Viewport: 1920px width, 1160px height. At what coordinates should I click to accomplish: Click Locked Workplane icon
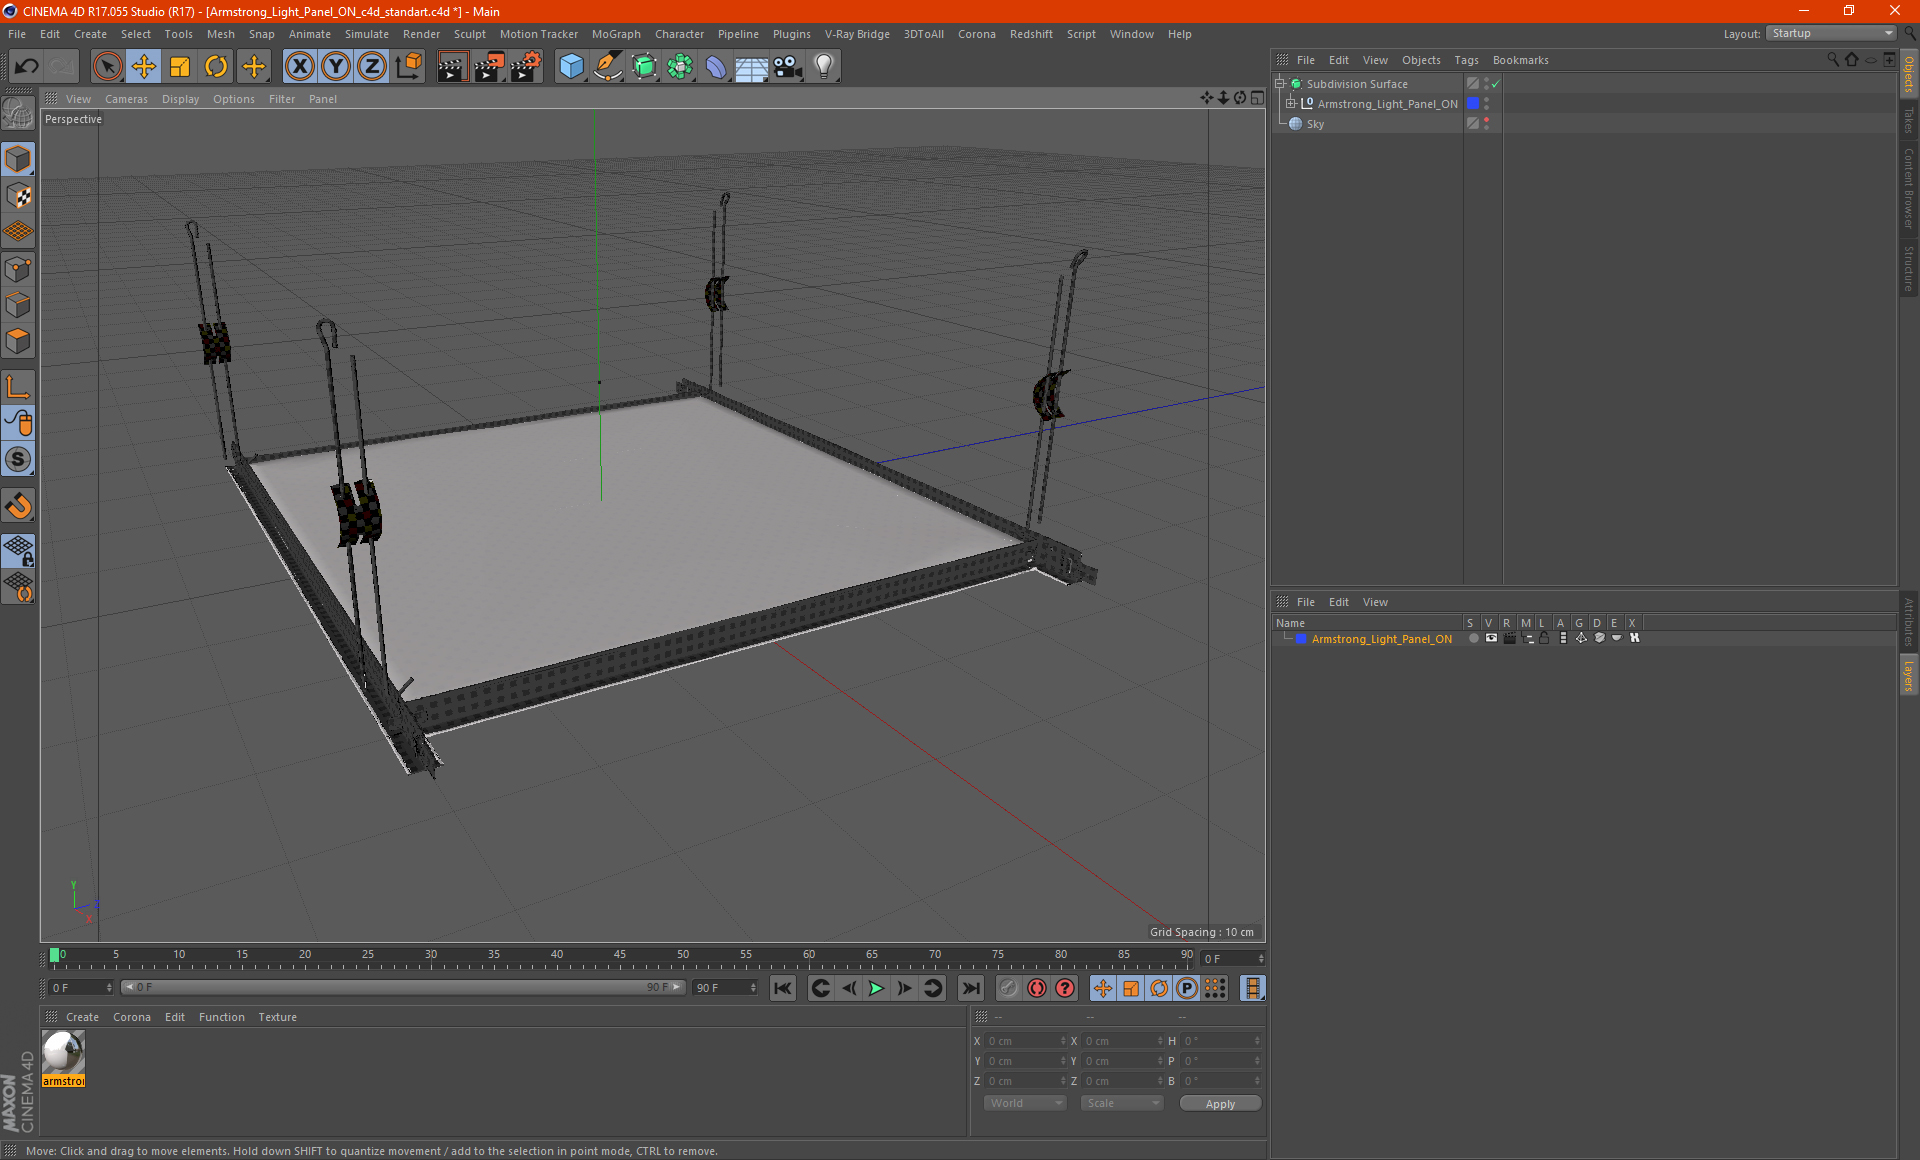(x=18, y=551)
